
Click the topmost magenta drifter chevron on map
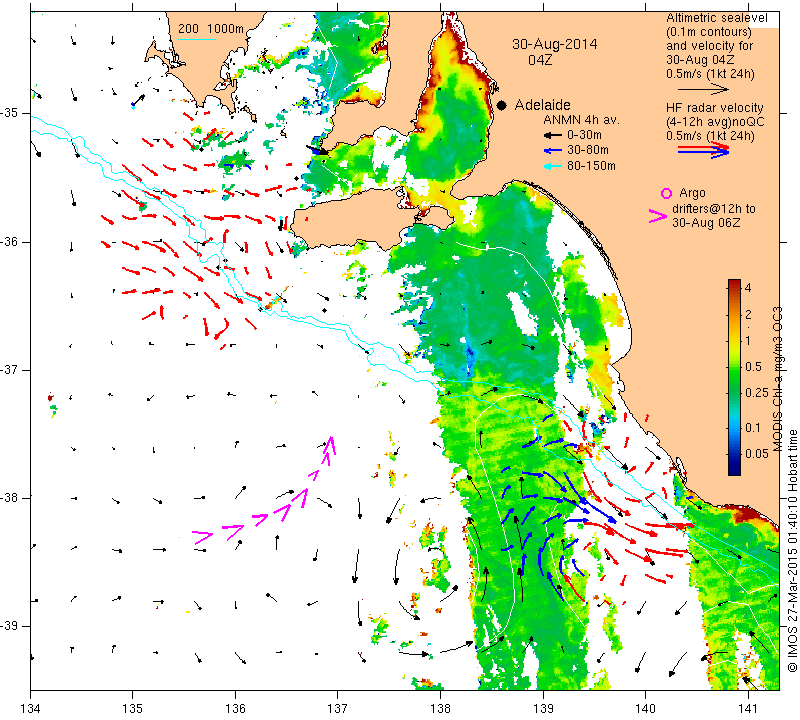331,444
